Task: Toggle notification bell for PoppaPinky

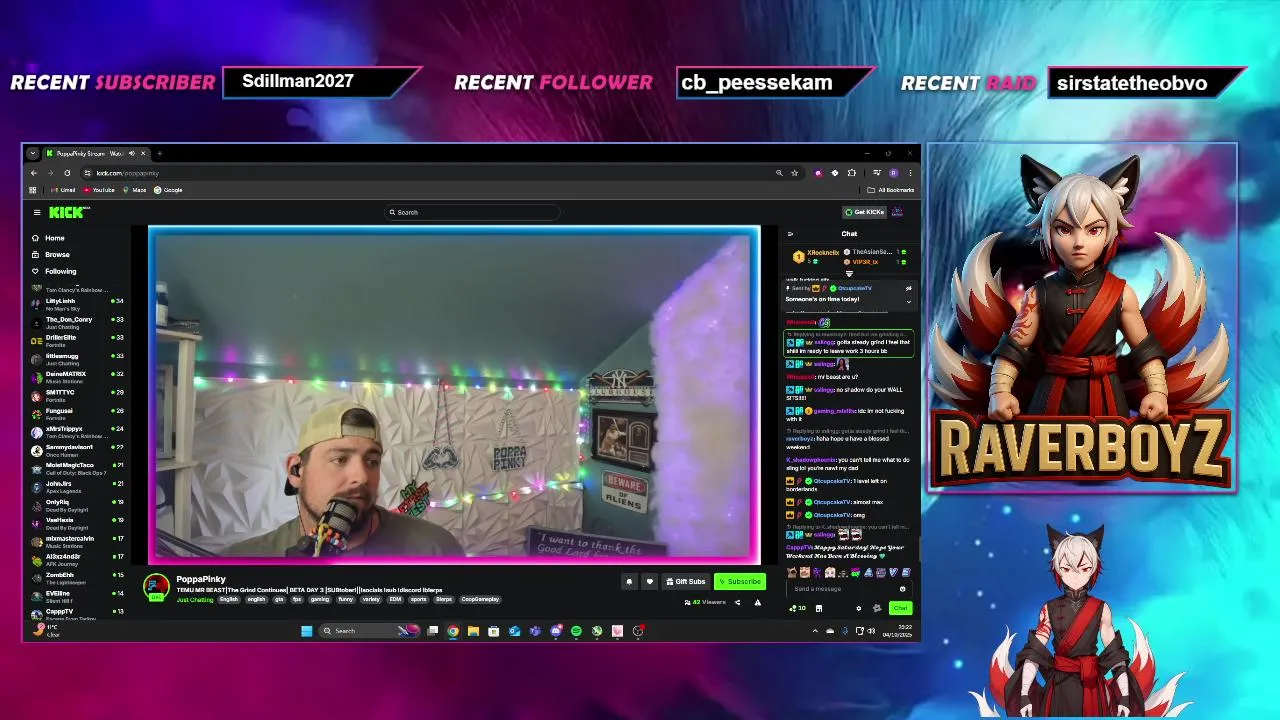Action: pos(629,581)
